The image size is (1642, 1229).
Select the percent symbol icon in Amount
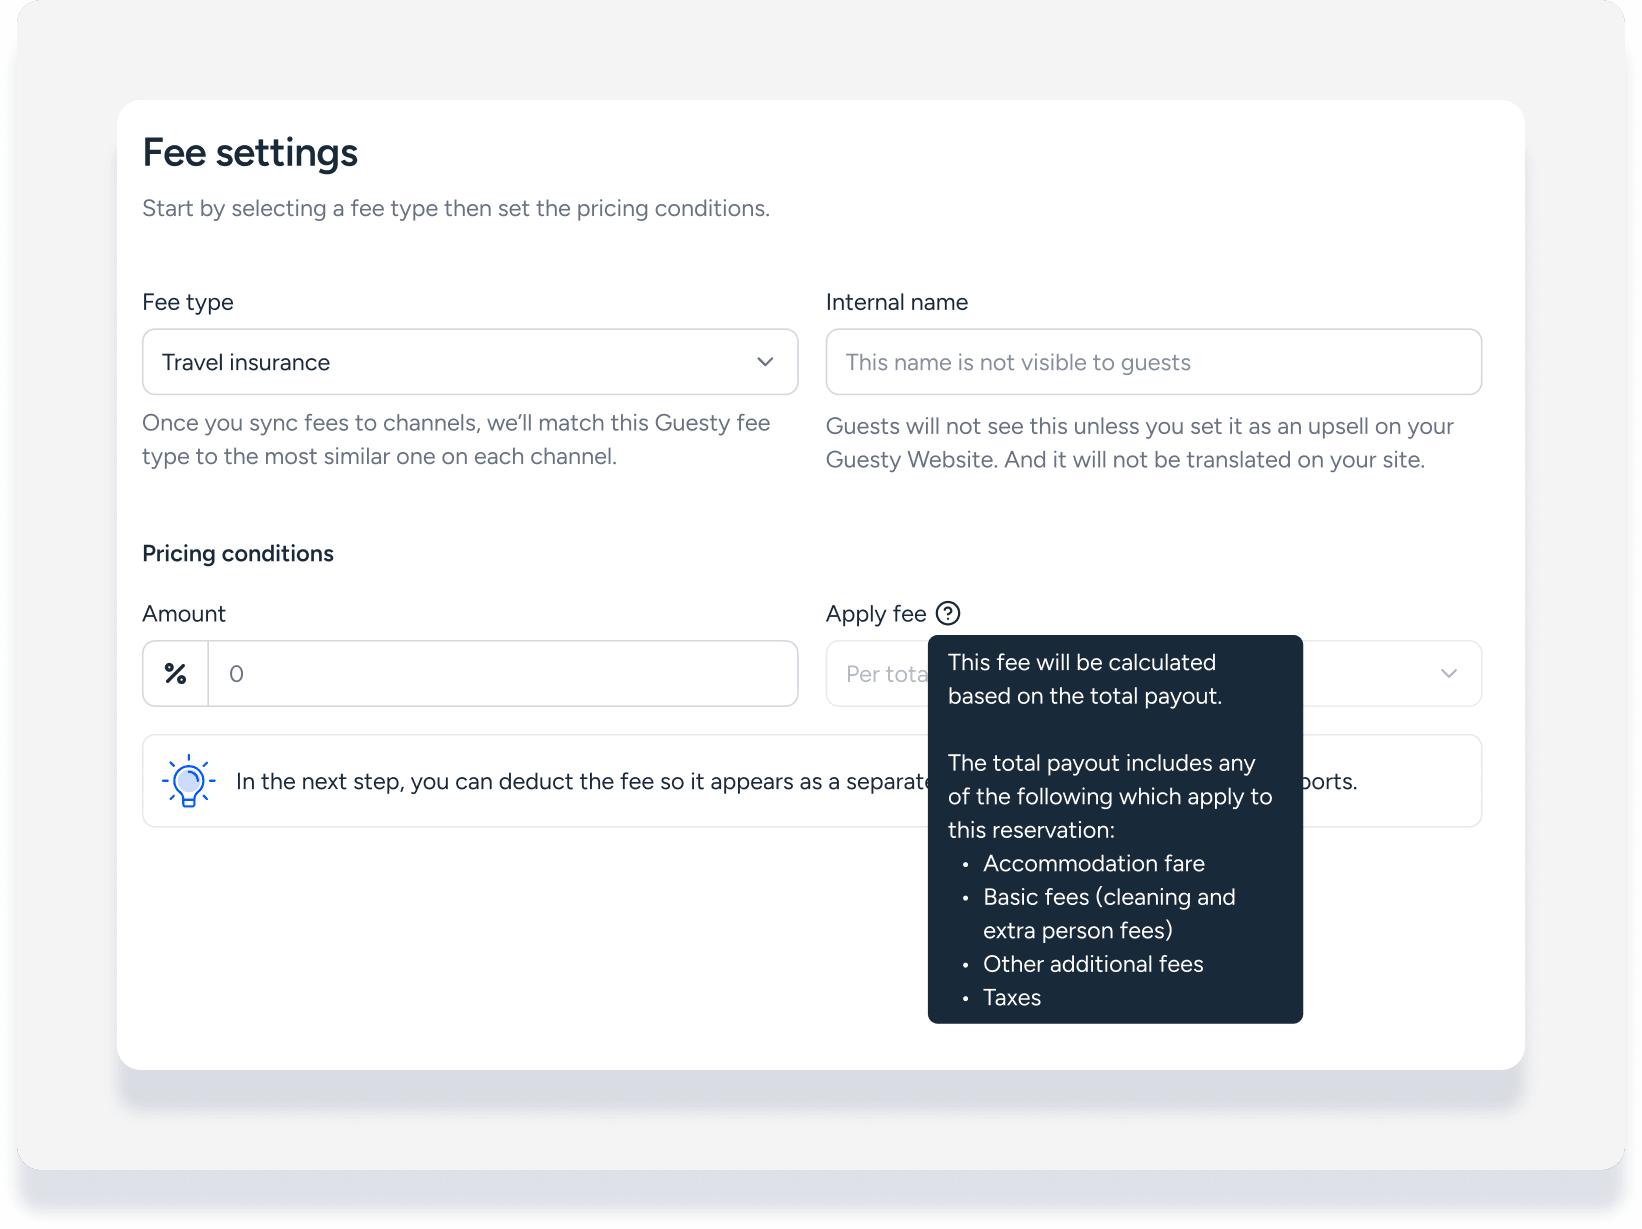pyautogui.click(x=176, y=674)
